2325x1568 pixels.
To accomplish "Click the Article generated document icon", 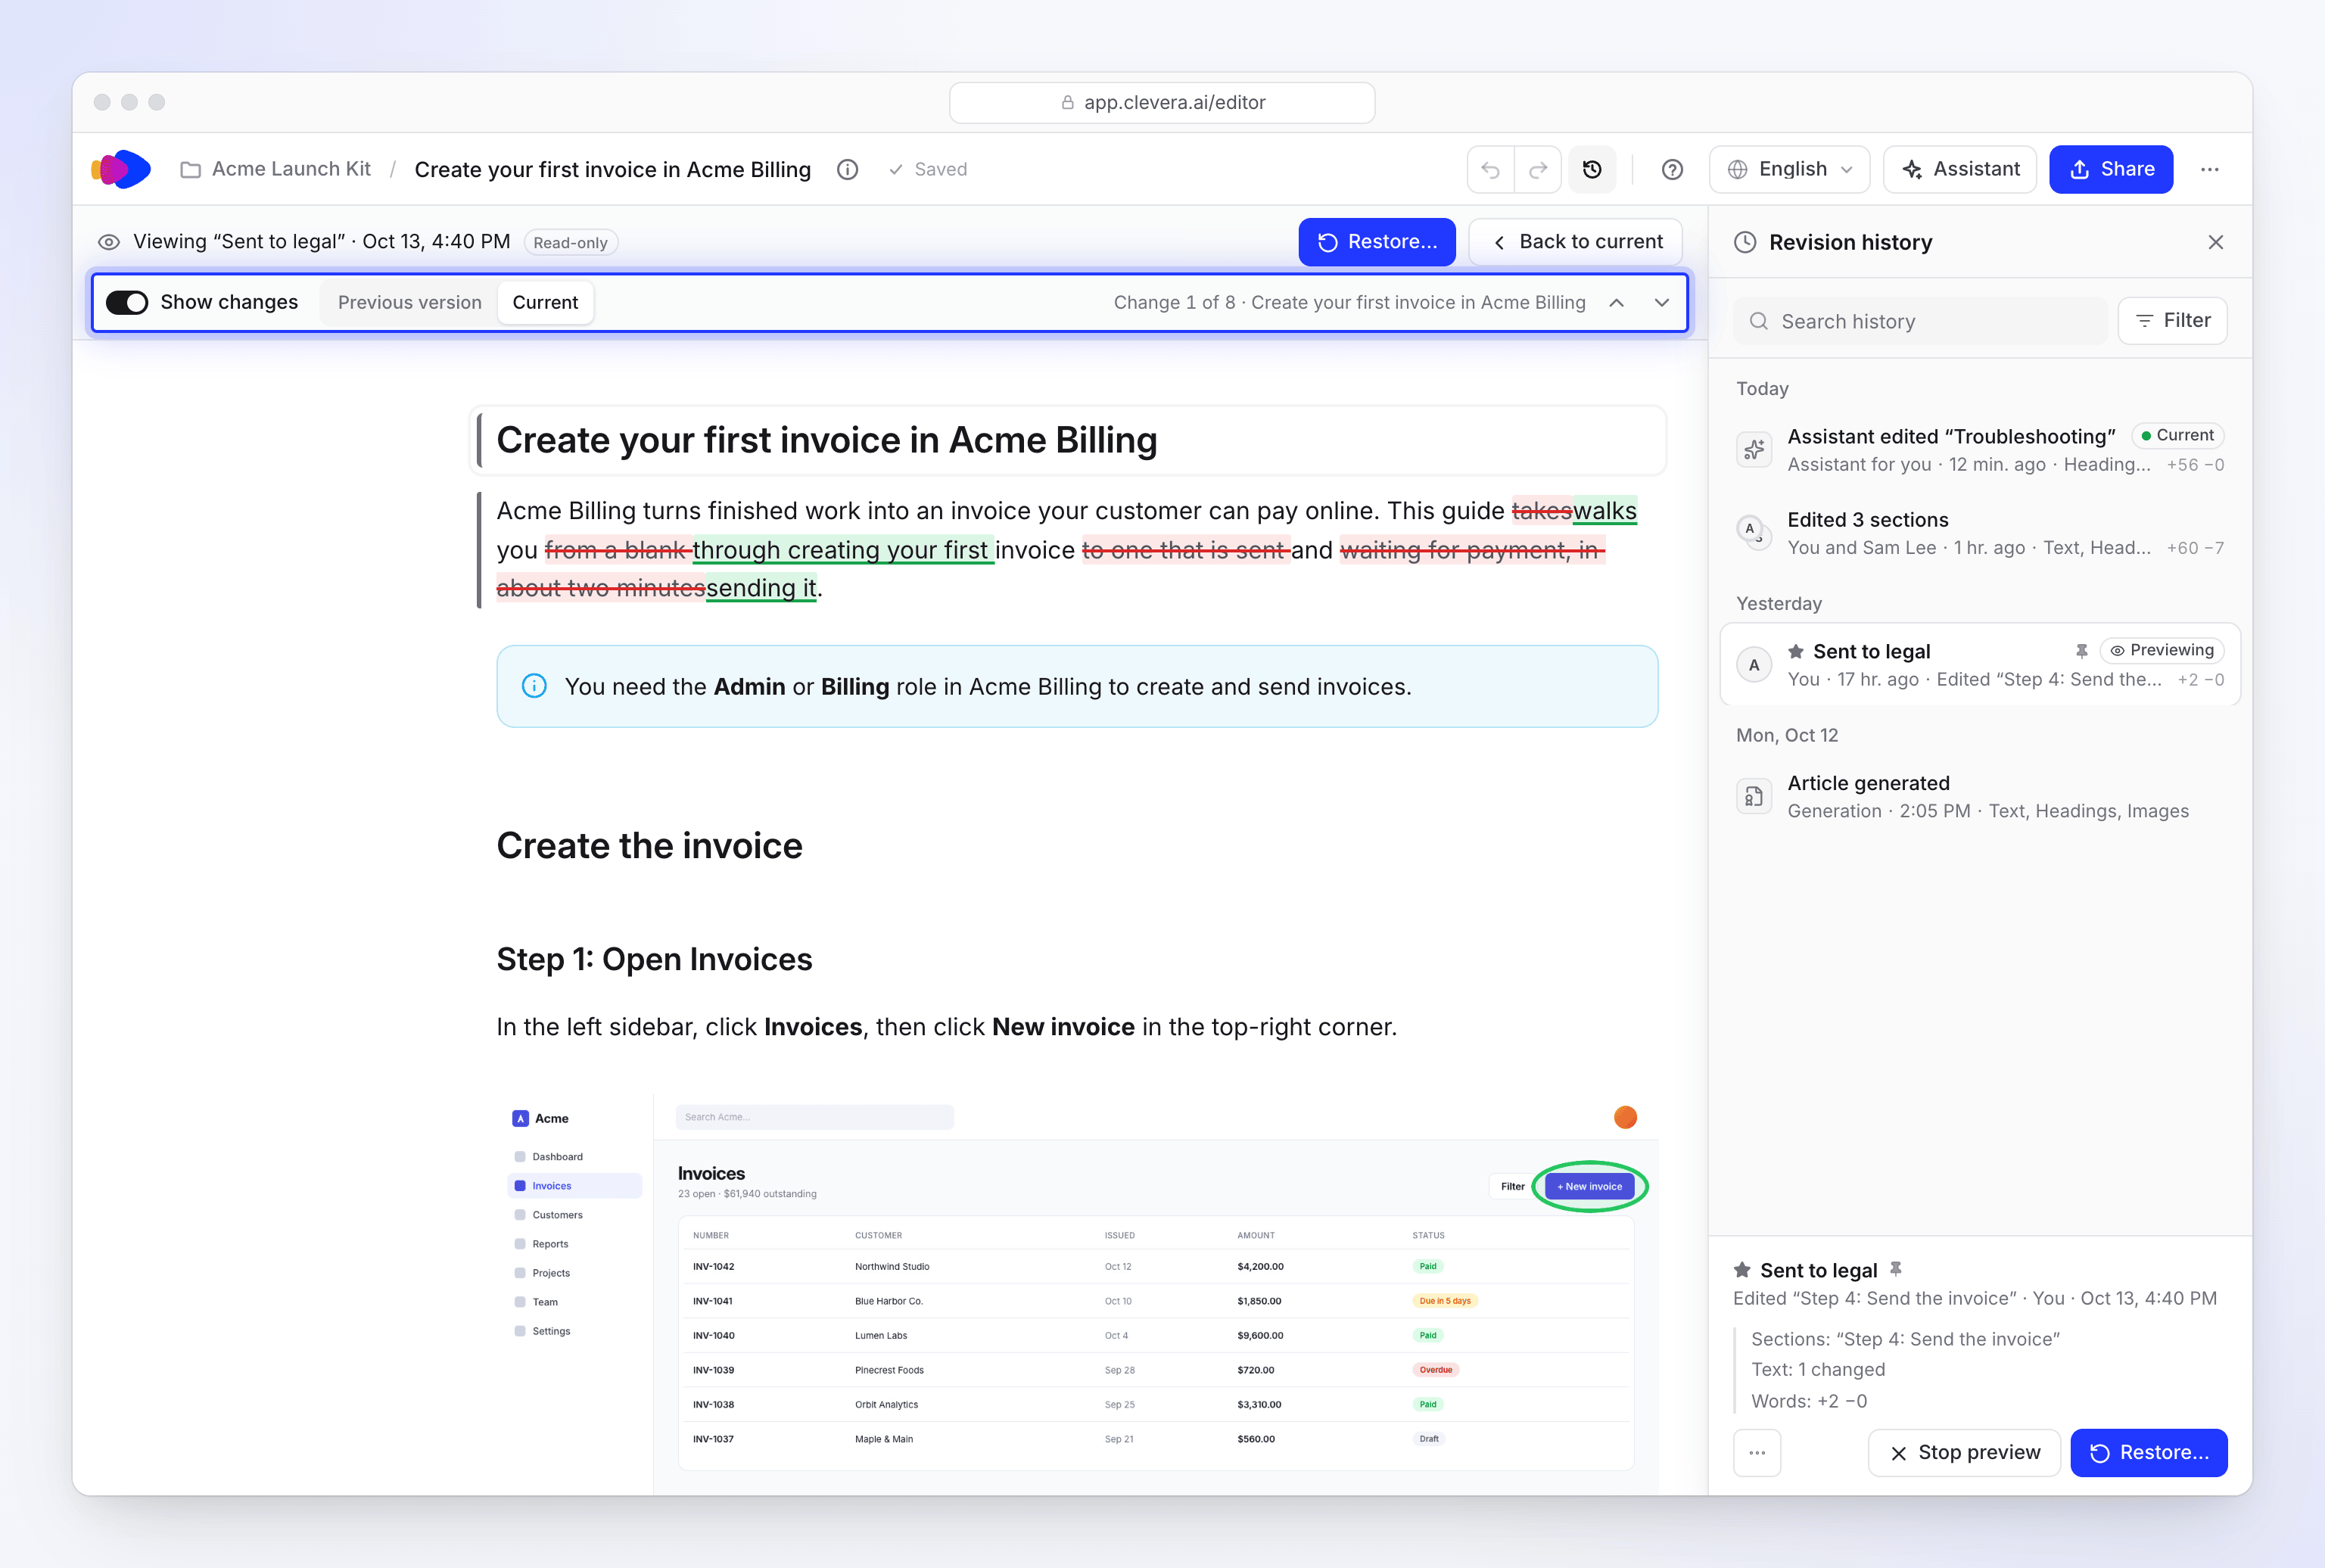I will click(1754, 797).
